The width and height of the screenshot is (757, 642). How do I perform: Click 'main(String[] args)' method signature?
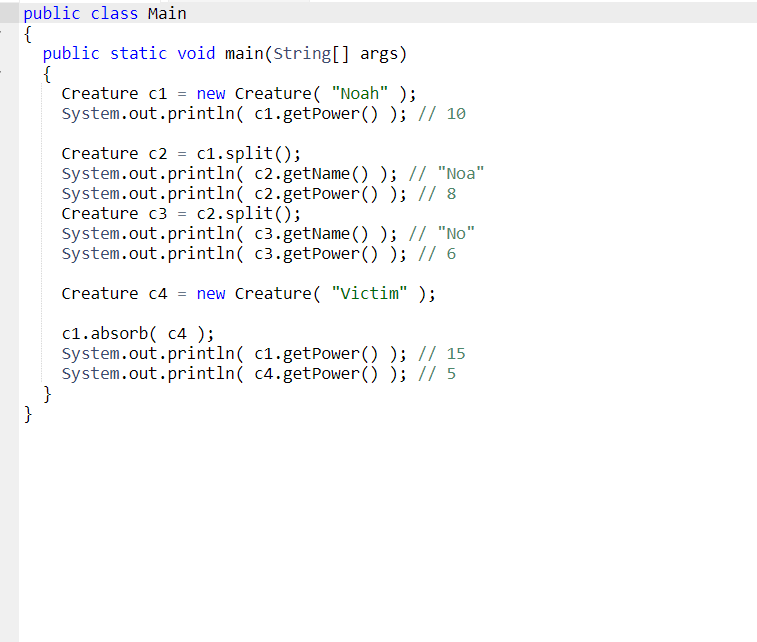pos(316,54)
